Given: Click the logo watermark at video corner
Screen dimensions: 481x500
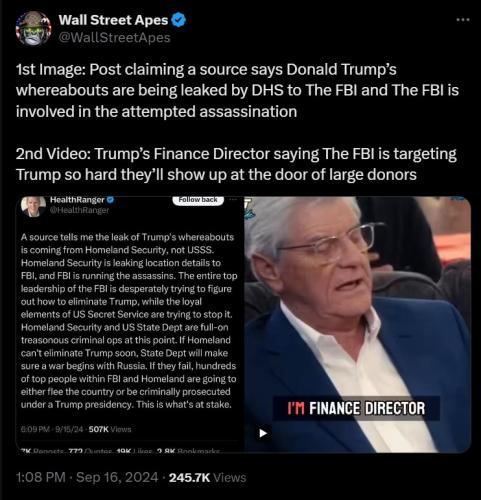Looking at the screenshot, I should click(x=249, y=208).
